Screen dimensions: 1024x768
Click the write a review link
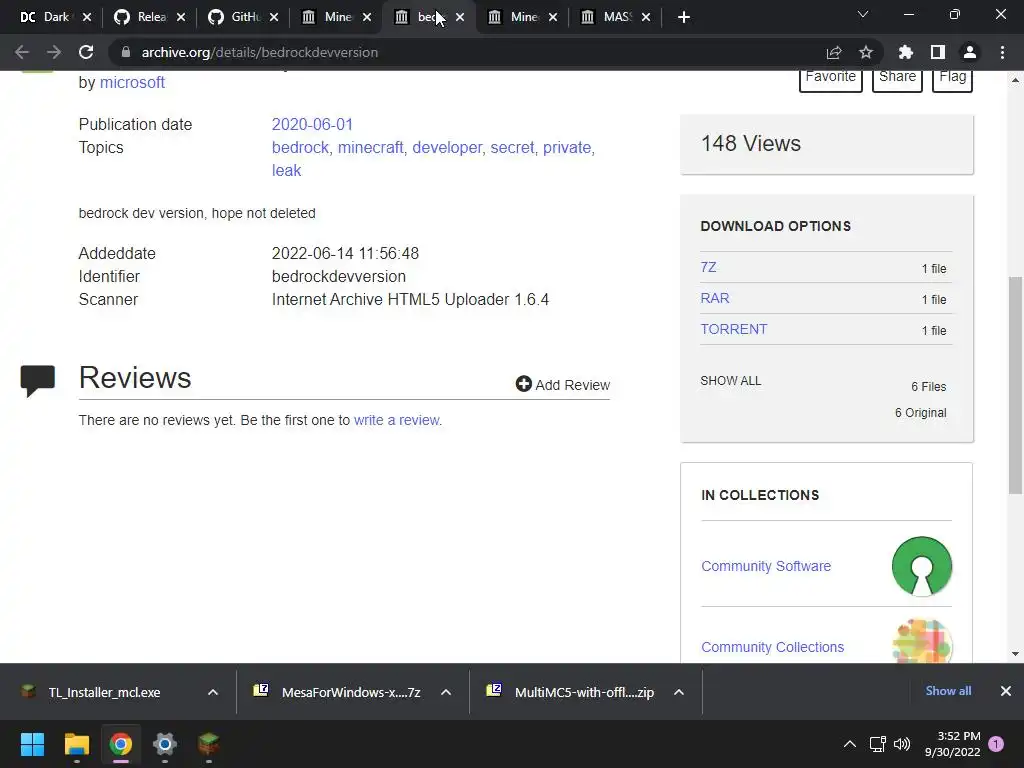397,420
